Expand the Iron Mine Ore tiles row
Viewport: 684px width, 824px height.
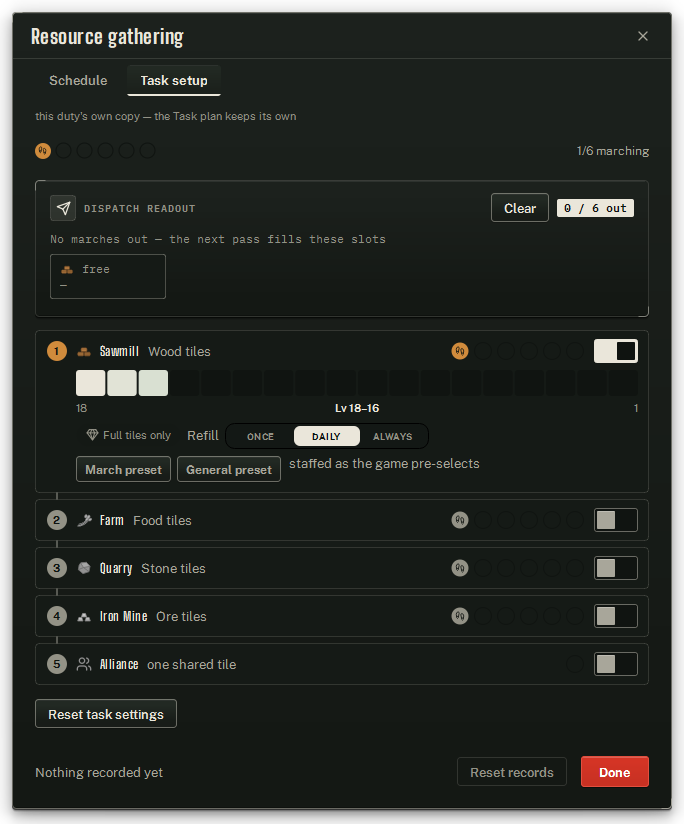(341, 616)
